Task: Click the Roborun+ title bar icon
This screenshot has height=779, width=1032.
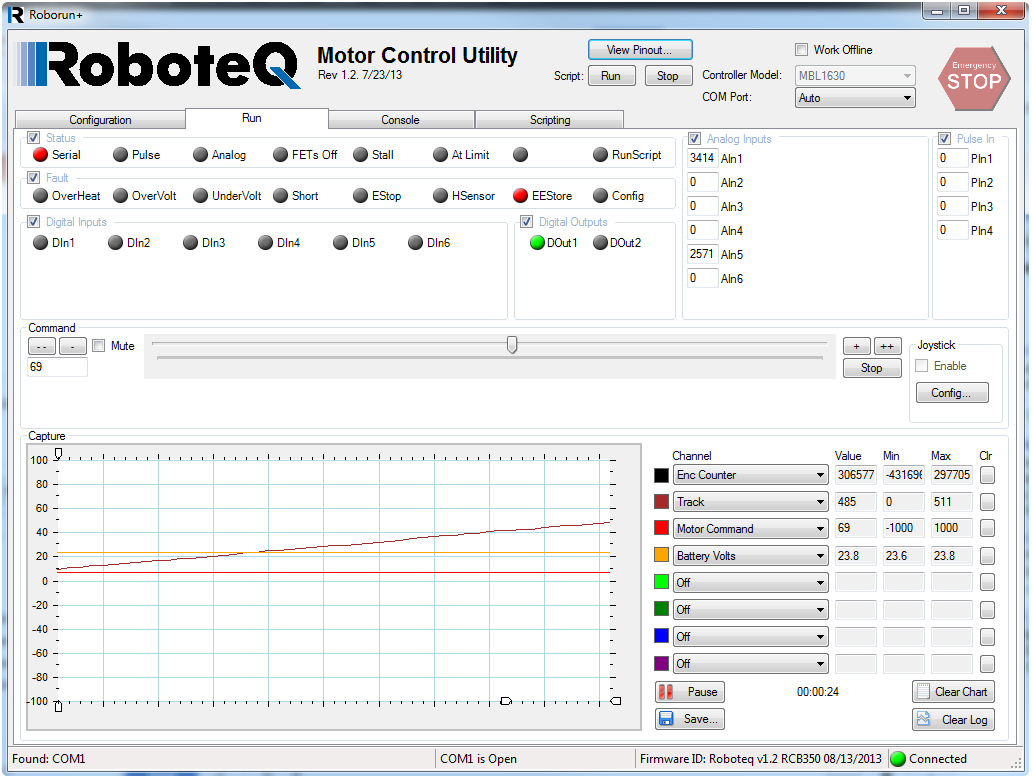Action: pos(16,14)
